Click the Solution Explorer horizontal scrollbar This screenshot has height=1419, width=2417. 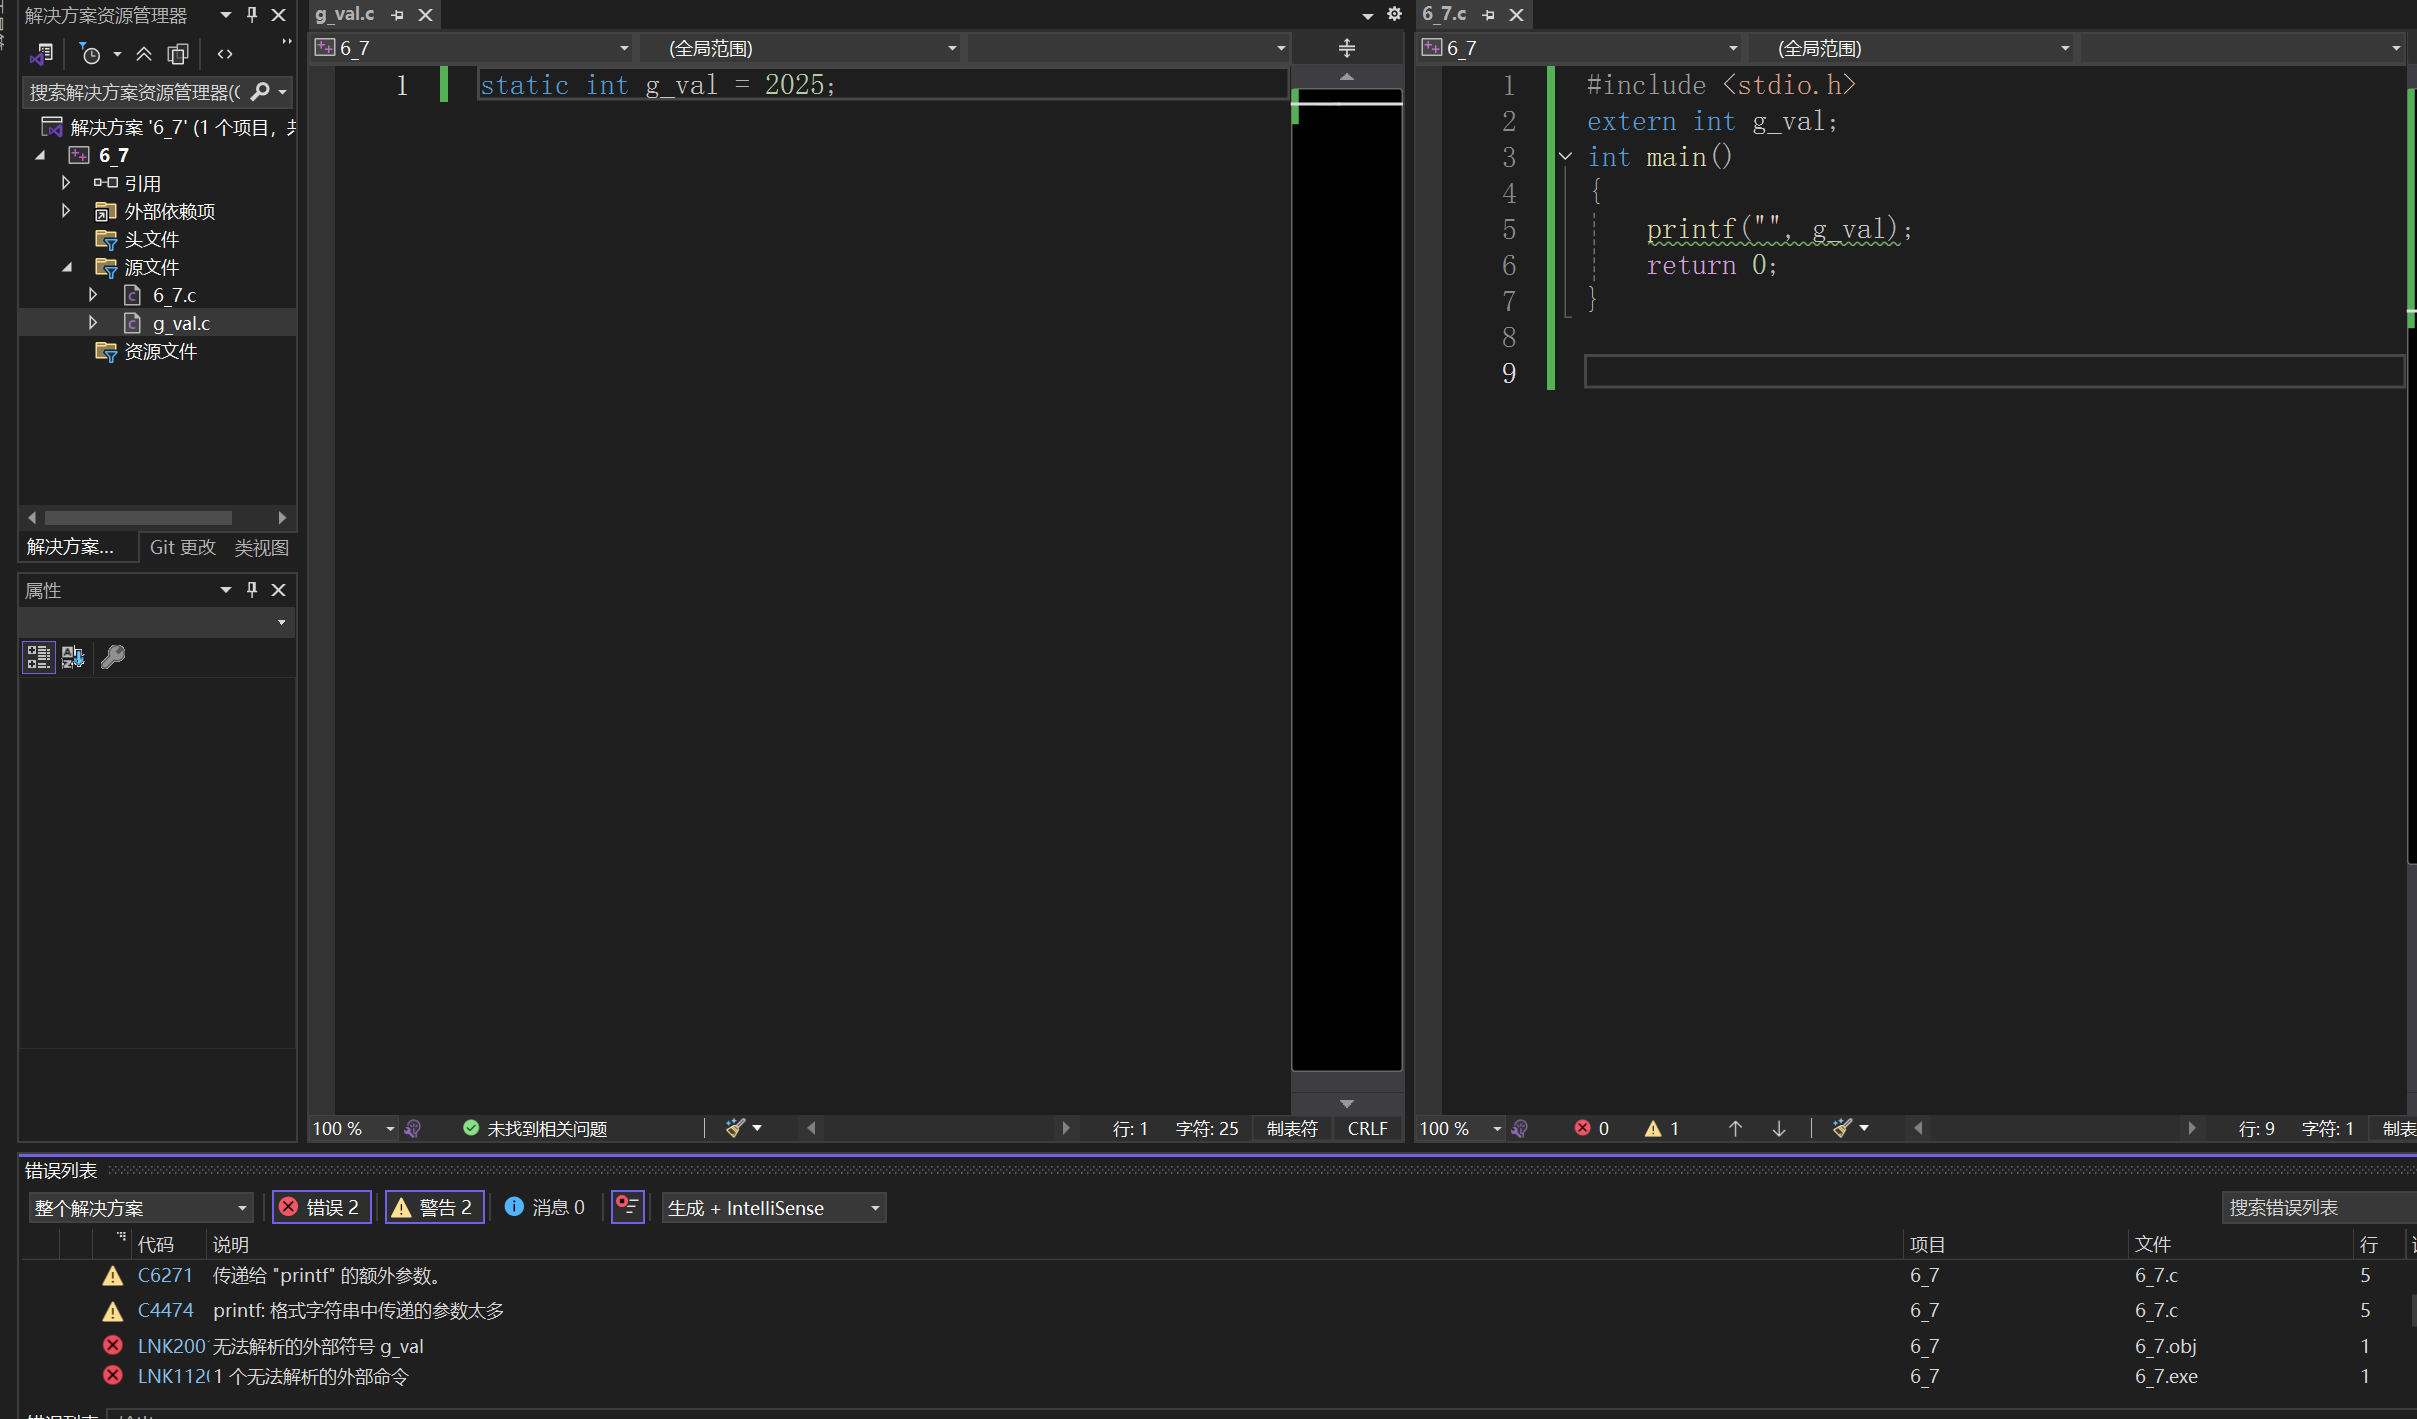(x=138, y=517)
